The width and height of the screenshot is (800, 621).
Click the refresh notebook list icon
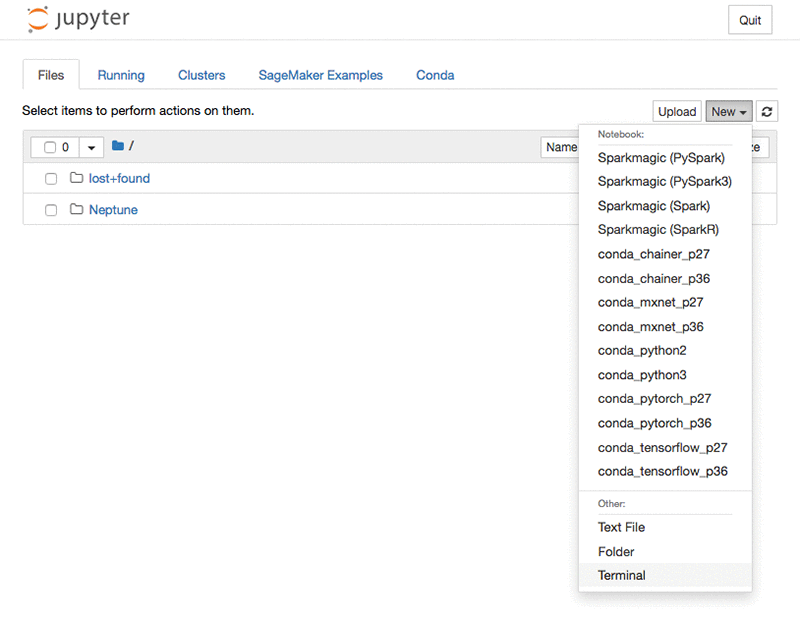pyautogui.click(x=767, y=111)
